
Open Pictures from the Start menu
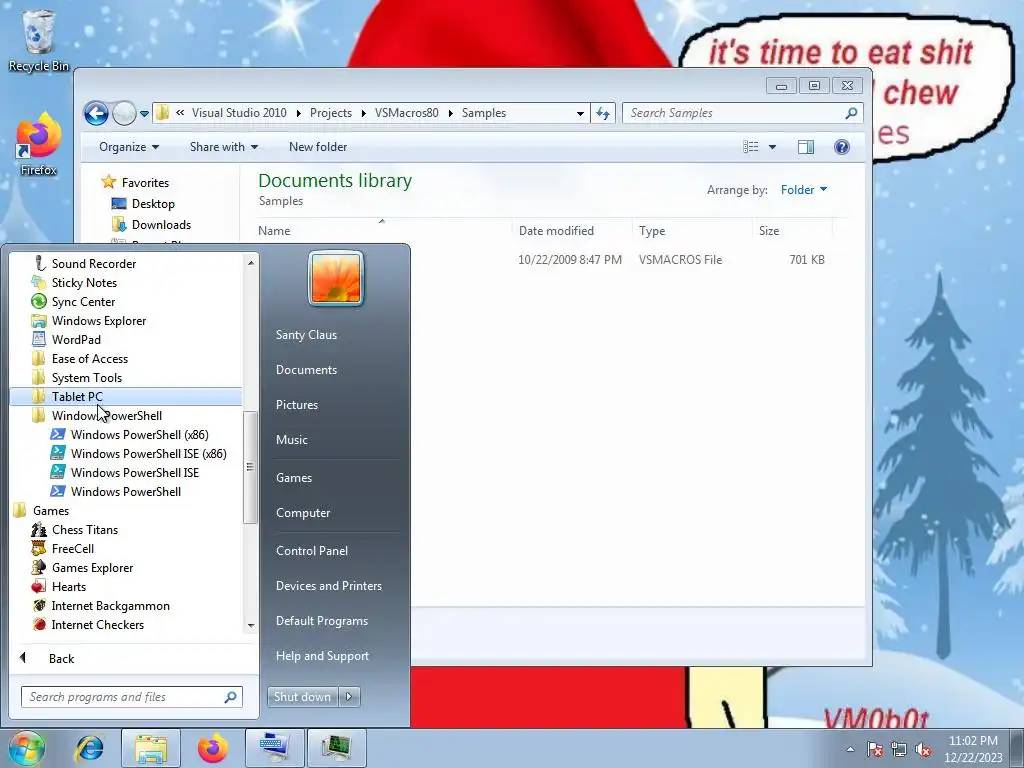pos(296,405)
